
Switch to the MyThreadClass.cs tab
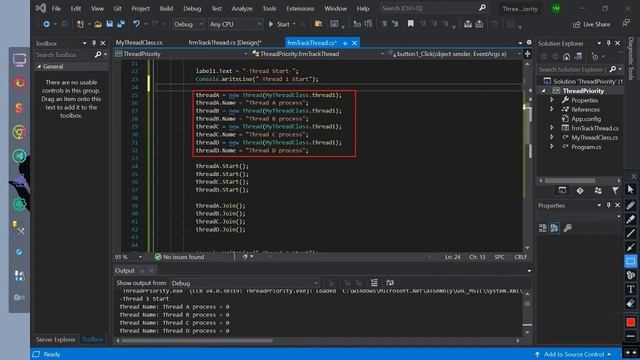coord(139,42)
